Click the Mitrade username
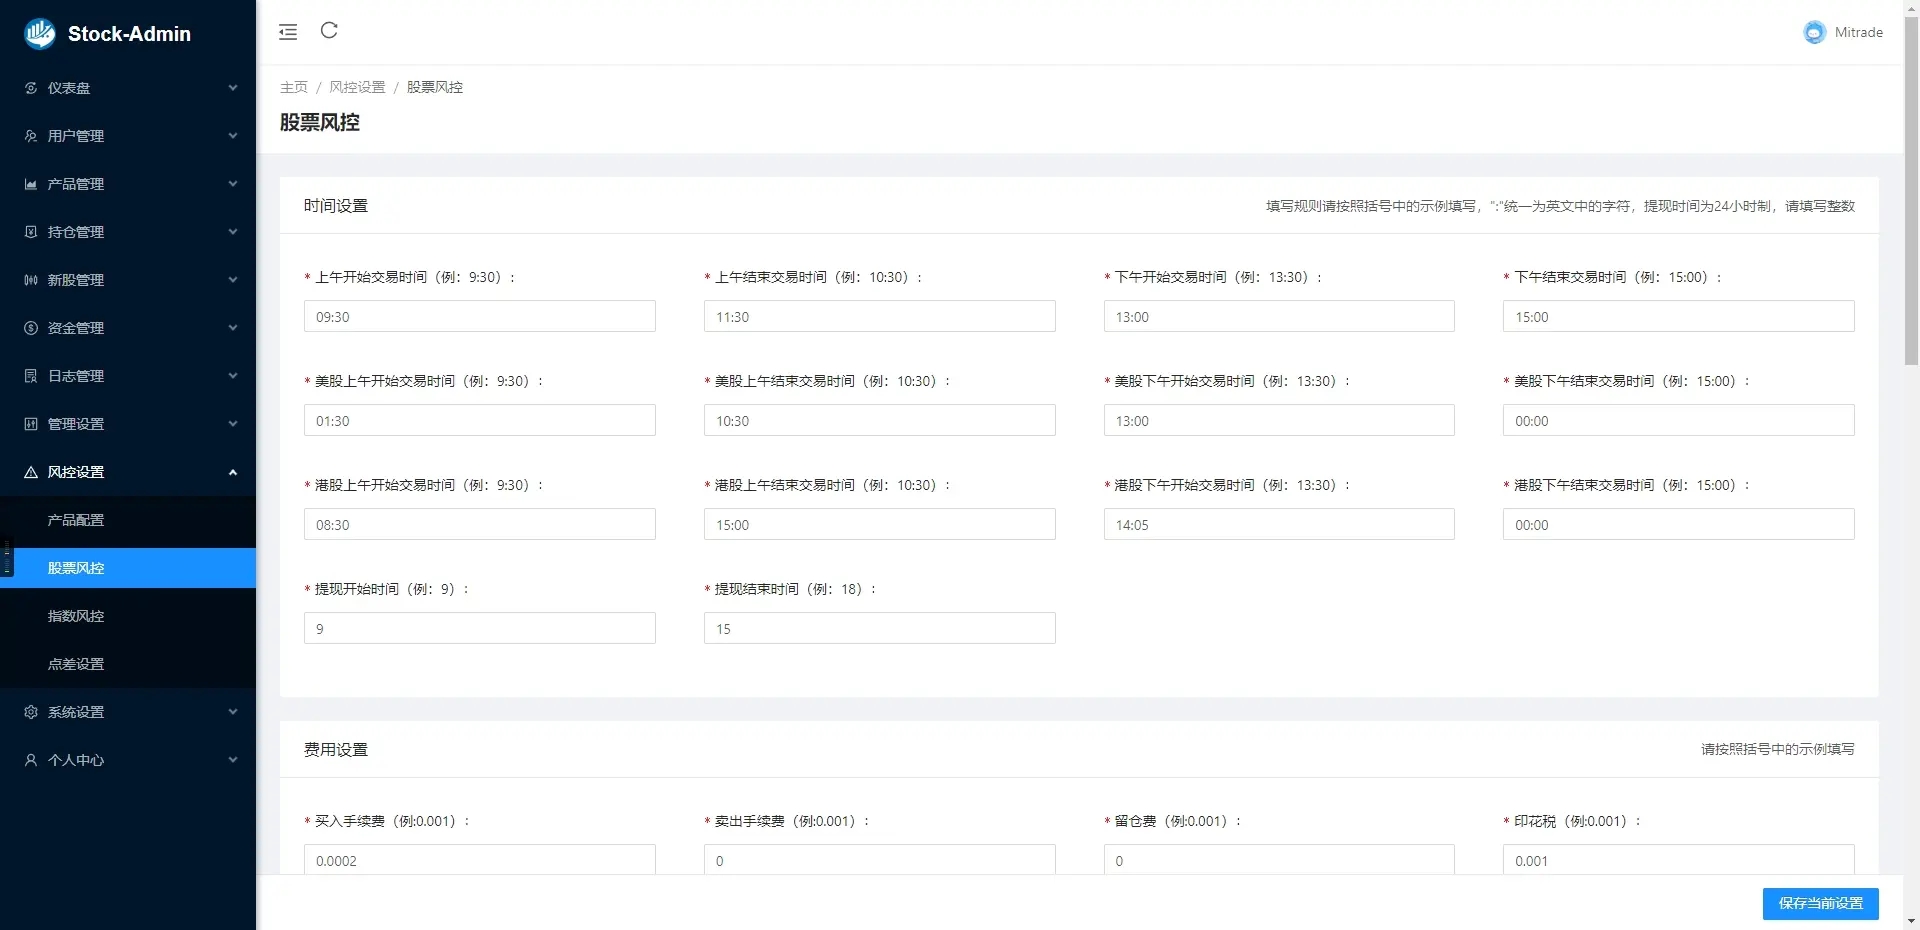 (1858, 32)
